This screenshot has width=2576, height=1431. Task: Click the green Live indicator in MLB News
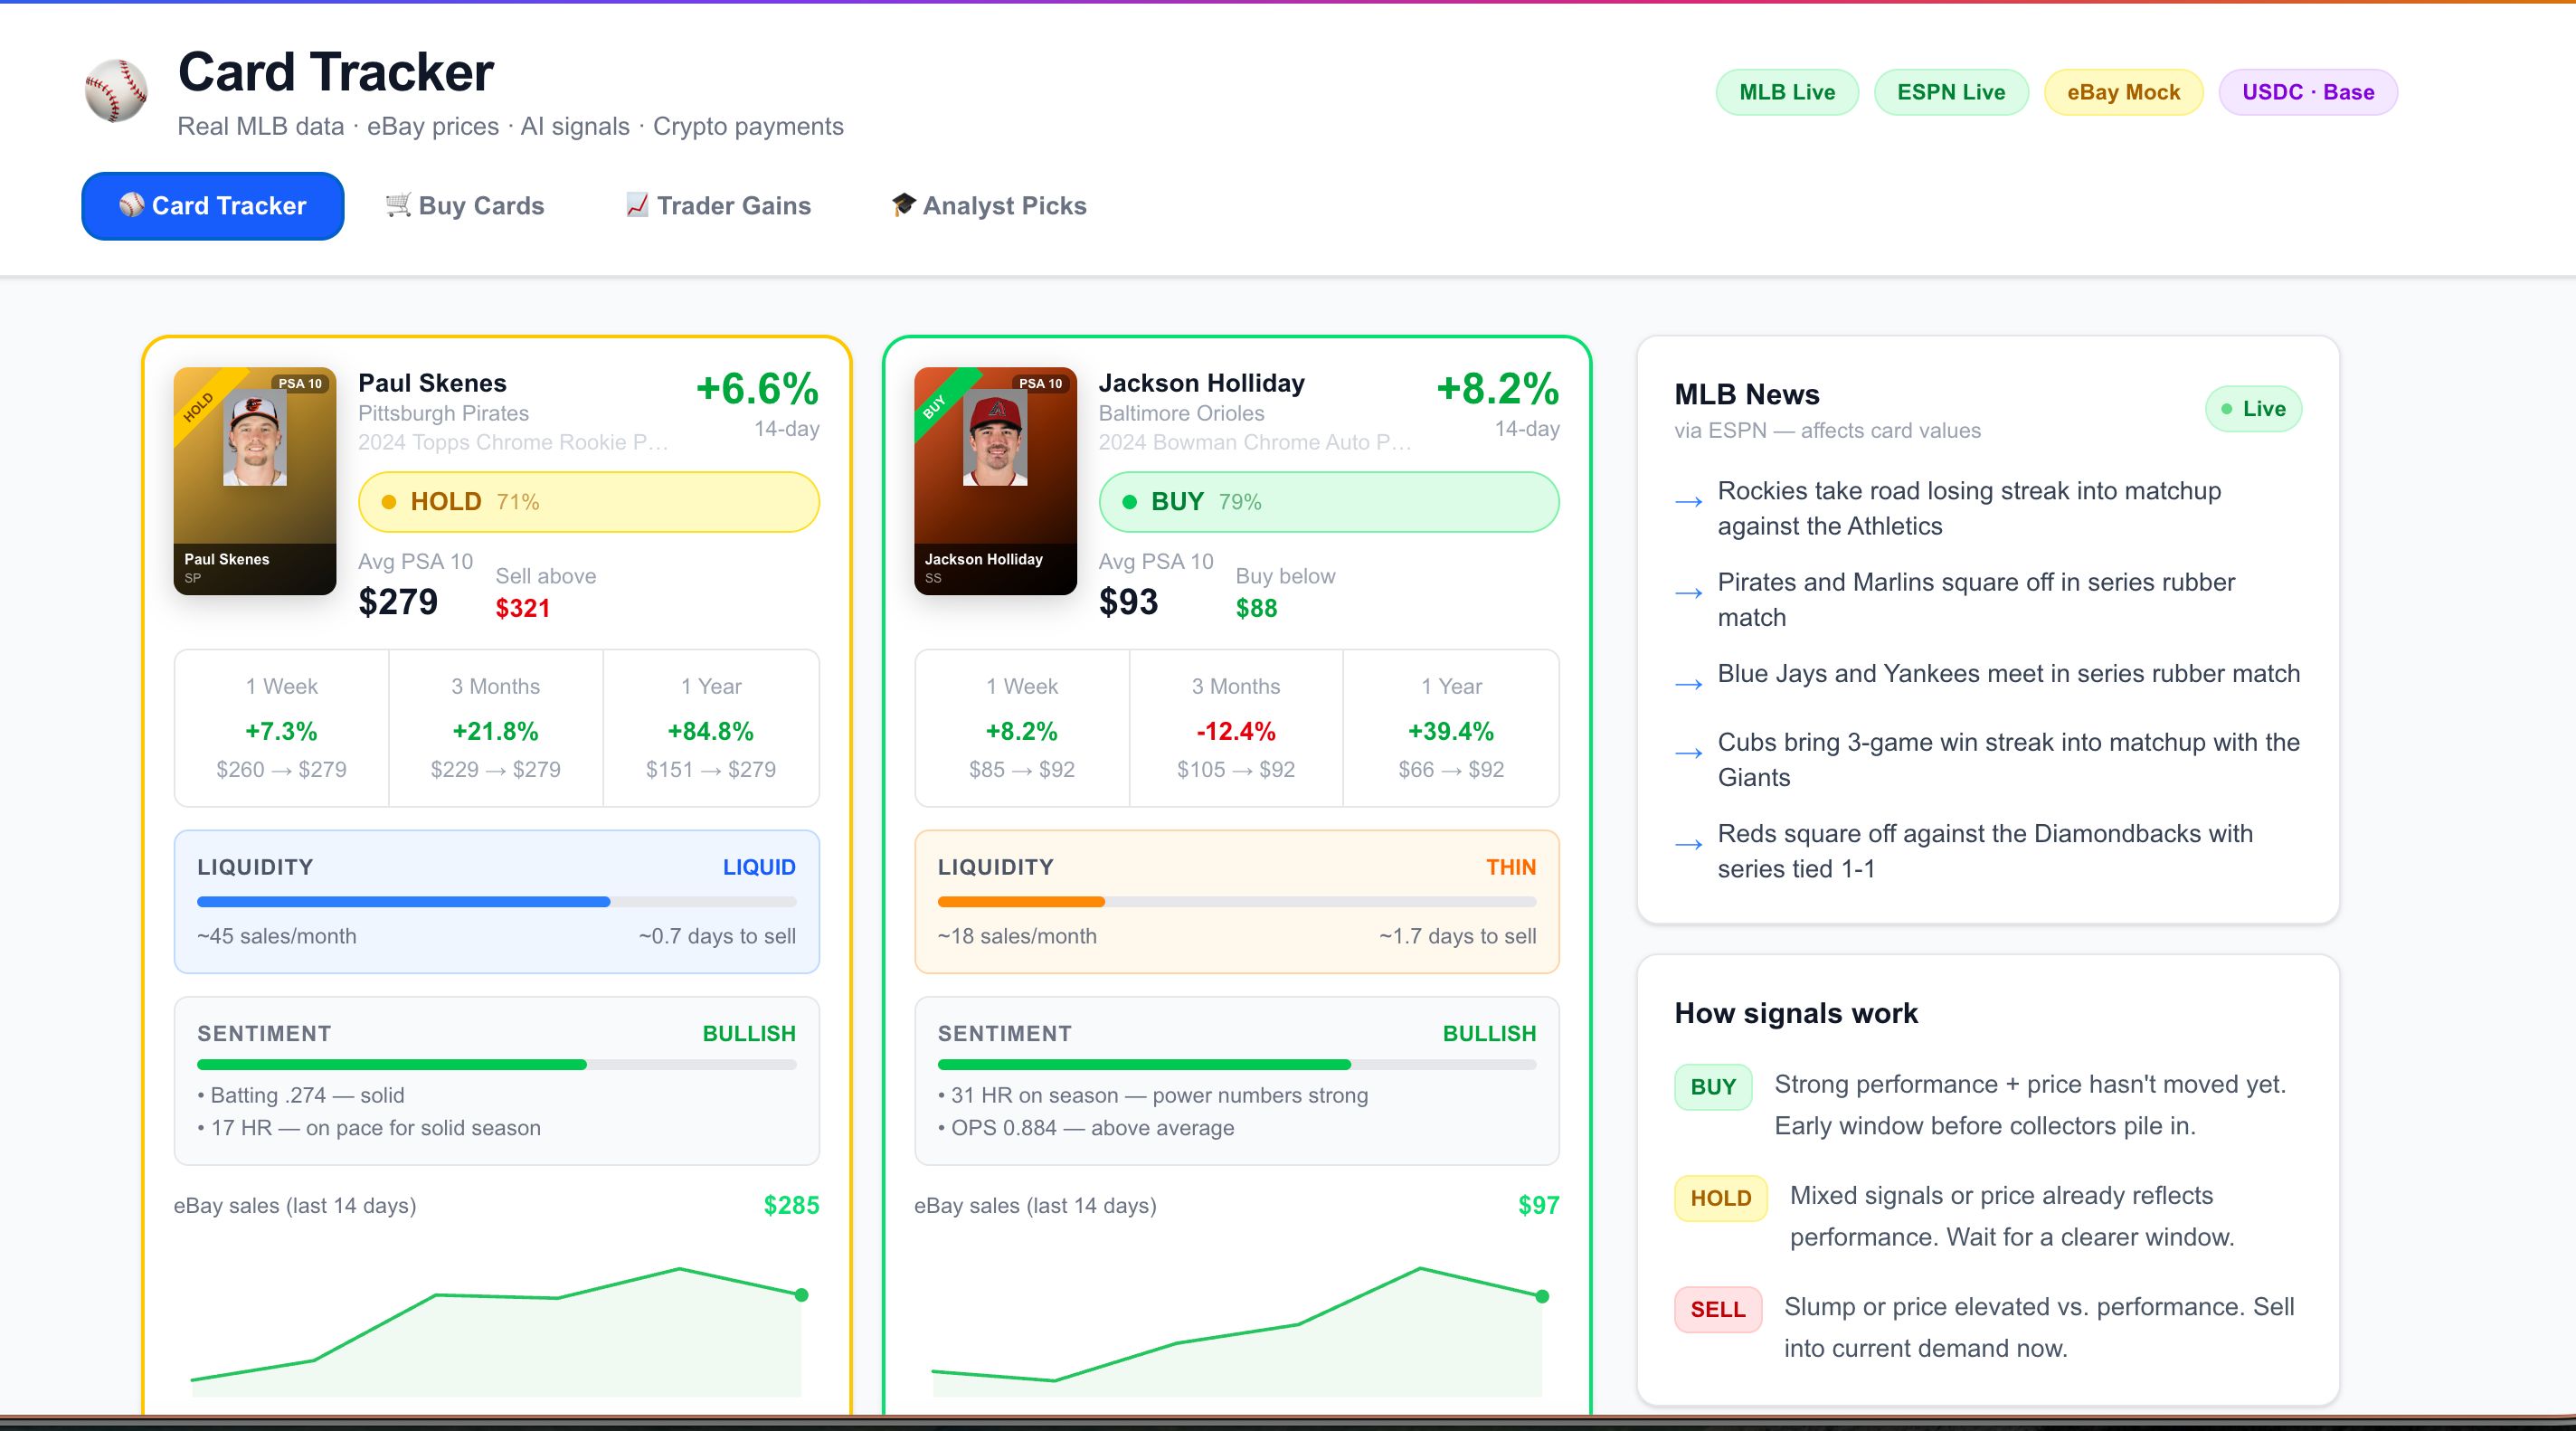click(2253, 409)
